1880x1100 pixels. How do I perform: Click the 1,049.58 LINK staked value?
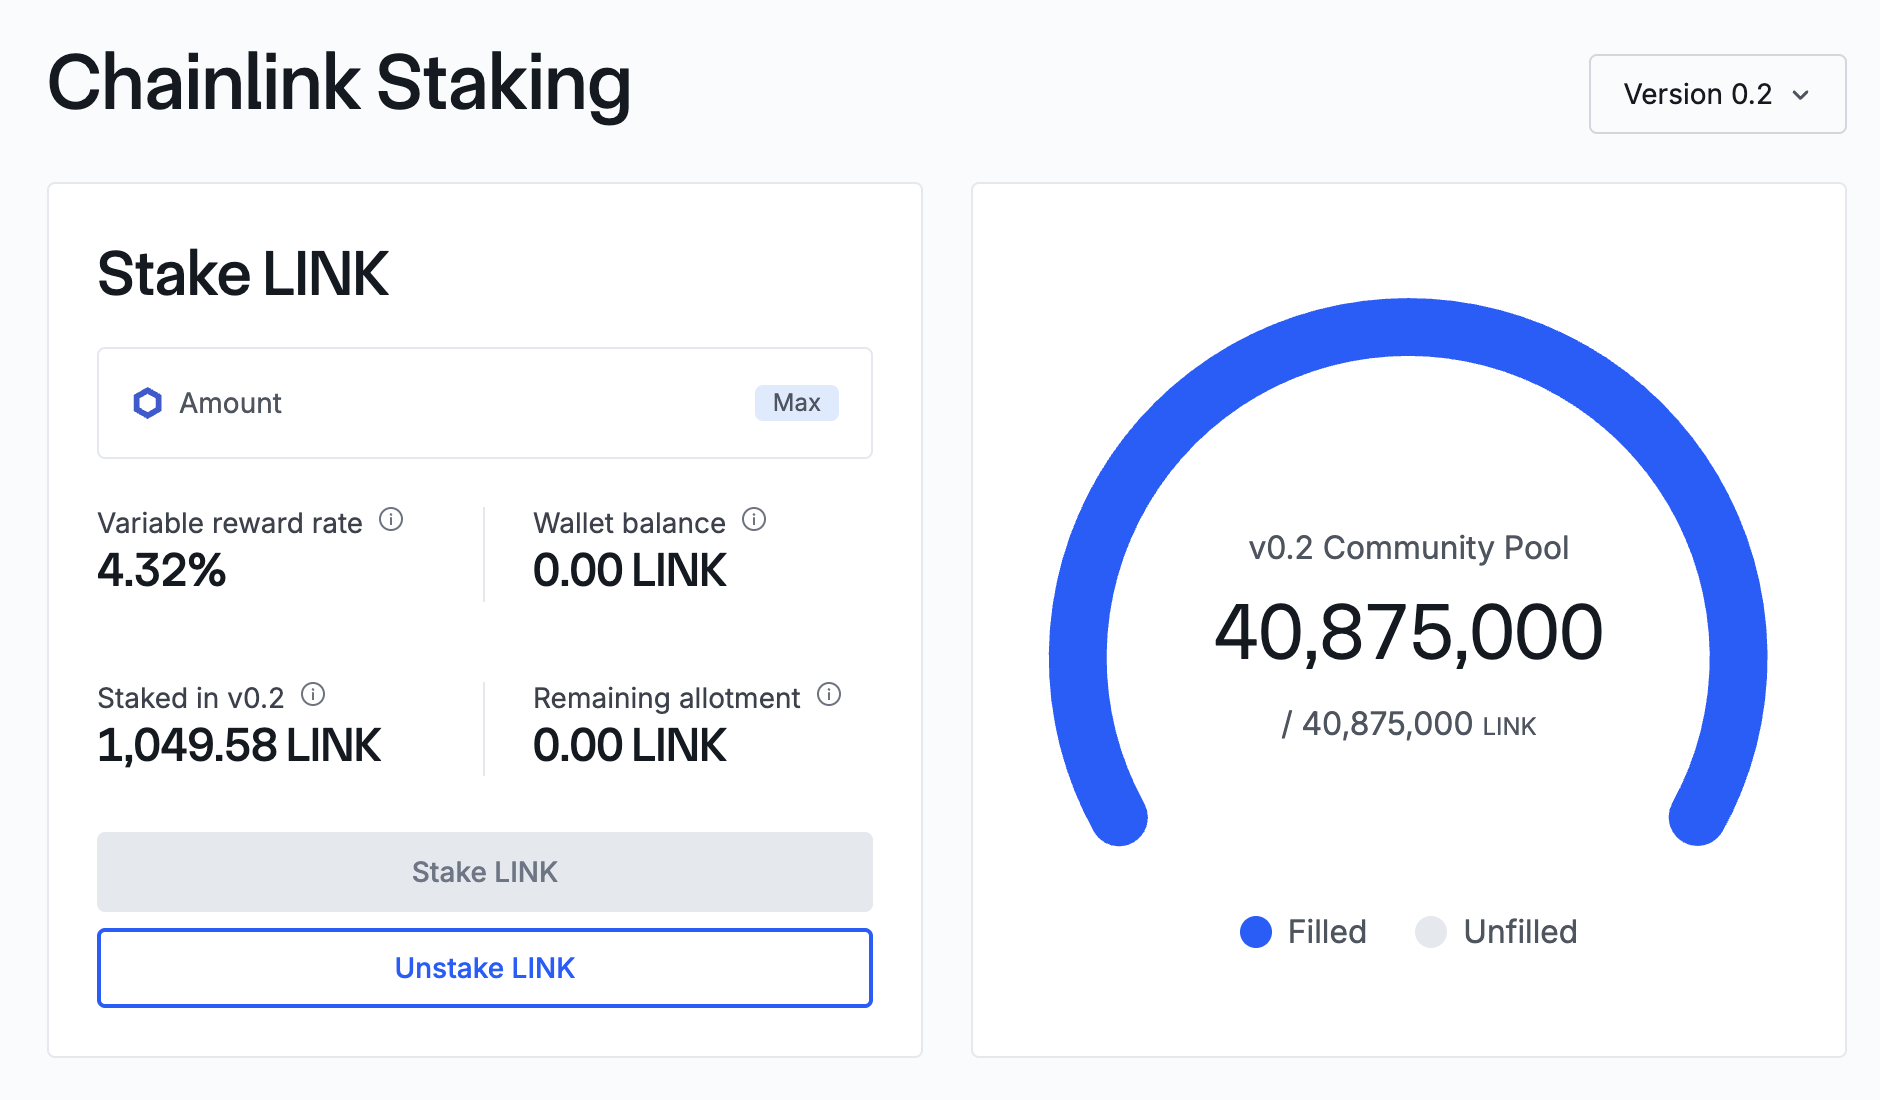239,746
